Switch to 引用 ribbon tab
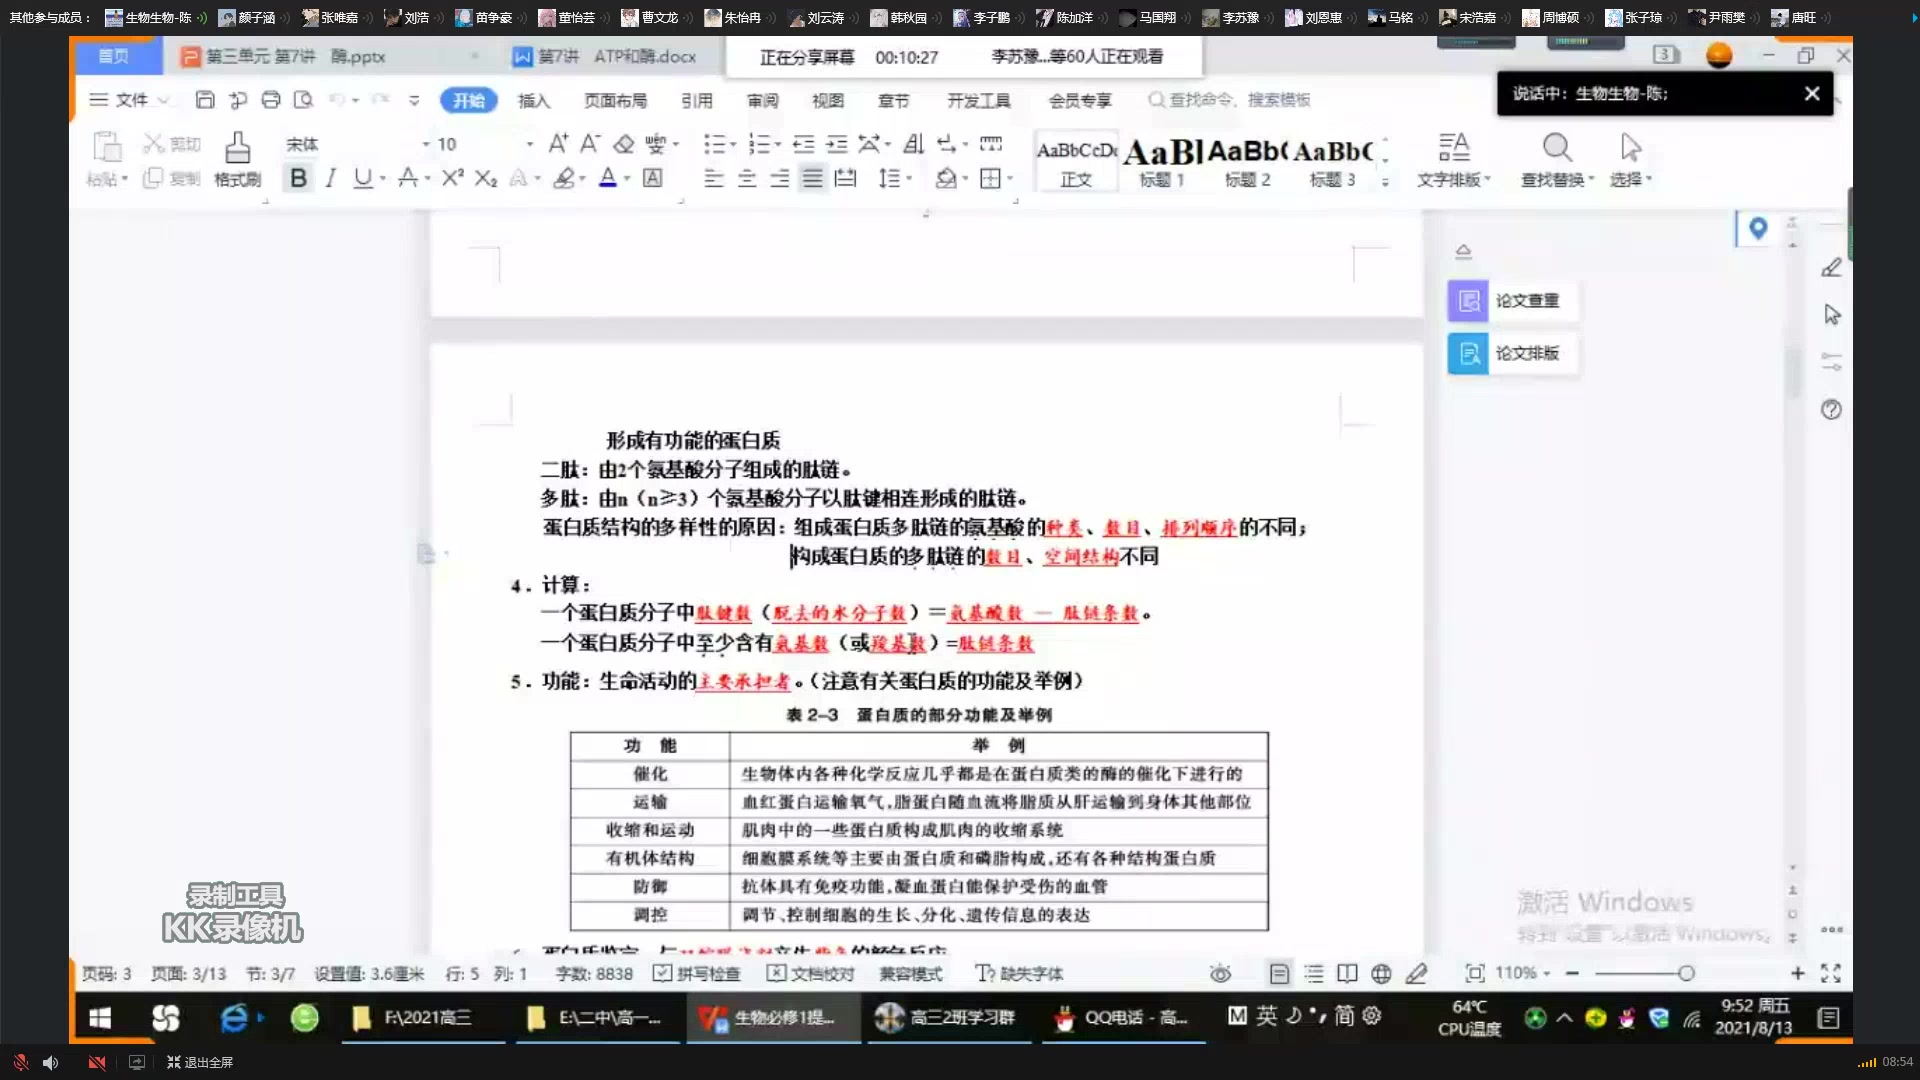Viewport: 1920px width, 1080px height. 697,100
